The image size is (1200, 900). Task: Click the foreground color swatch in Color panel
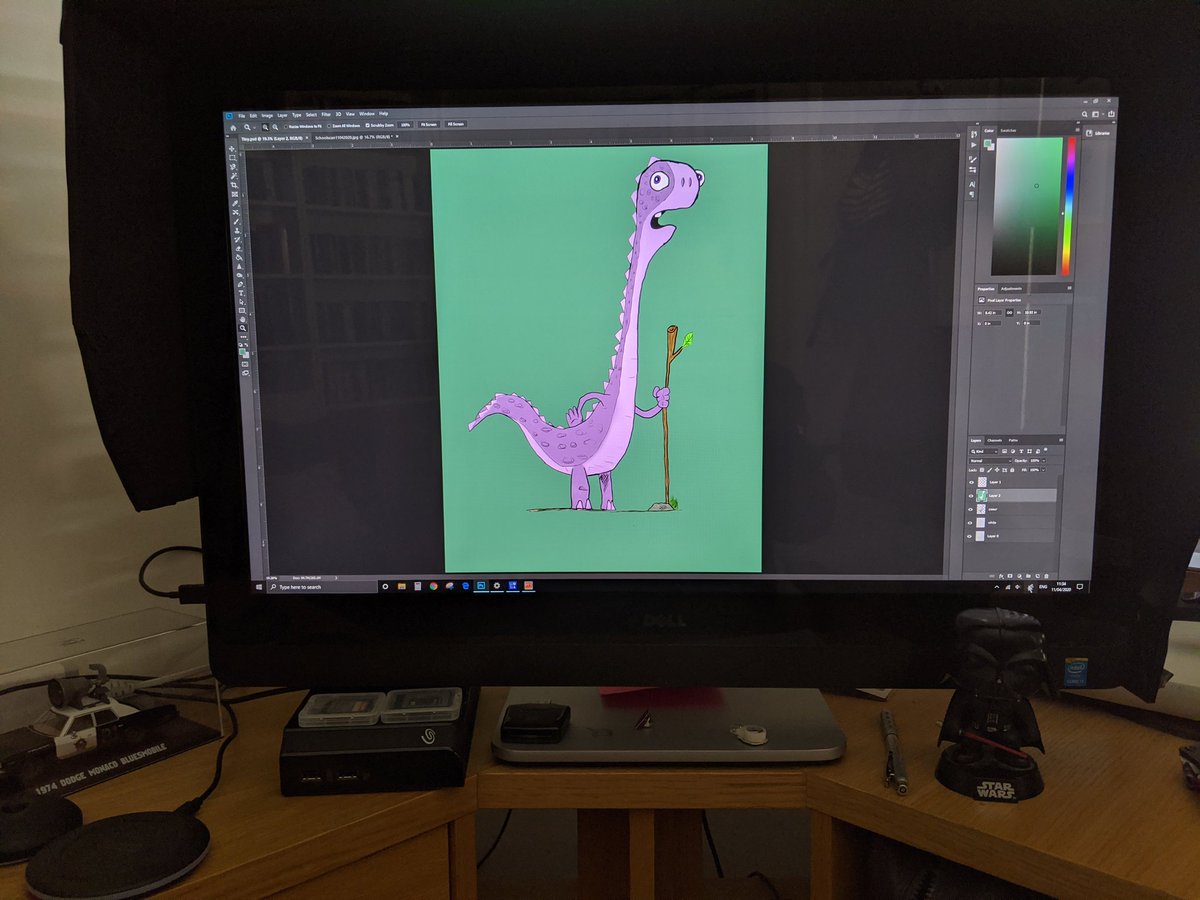pos(987,142)
